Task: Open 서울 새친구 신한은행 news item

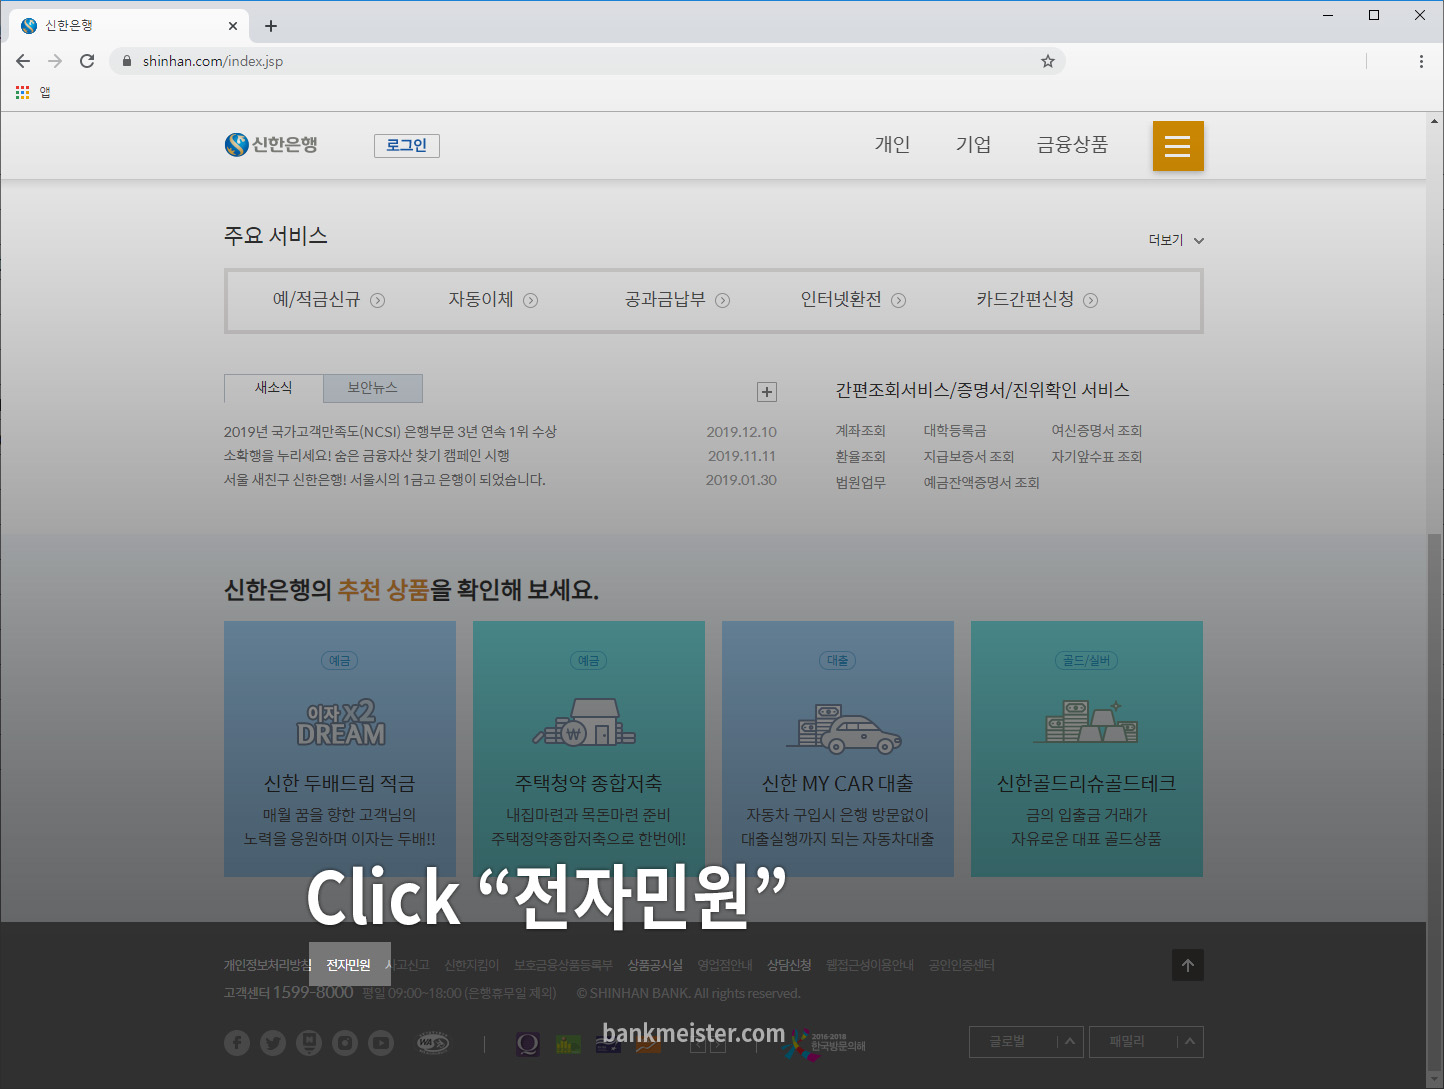Action: click(385, 480)
